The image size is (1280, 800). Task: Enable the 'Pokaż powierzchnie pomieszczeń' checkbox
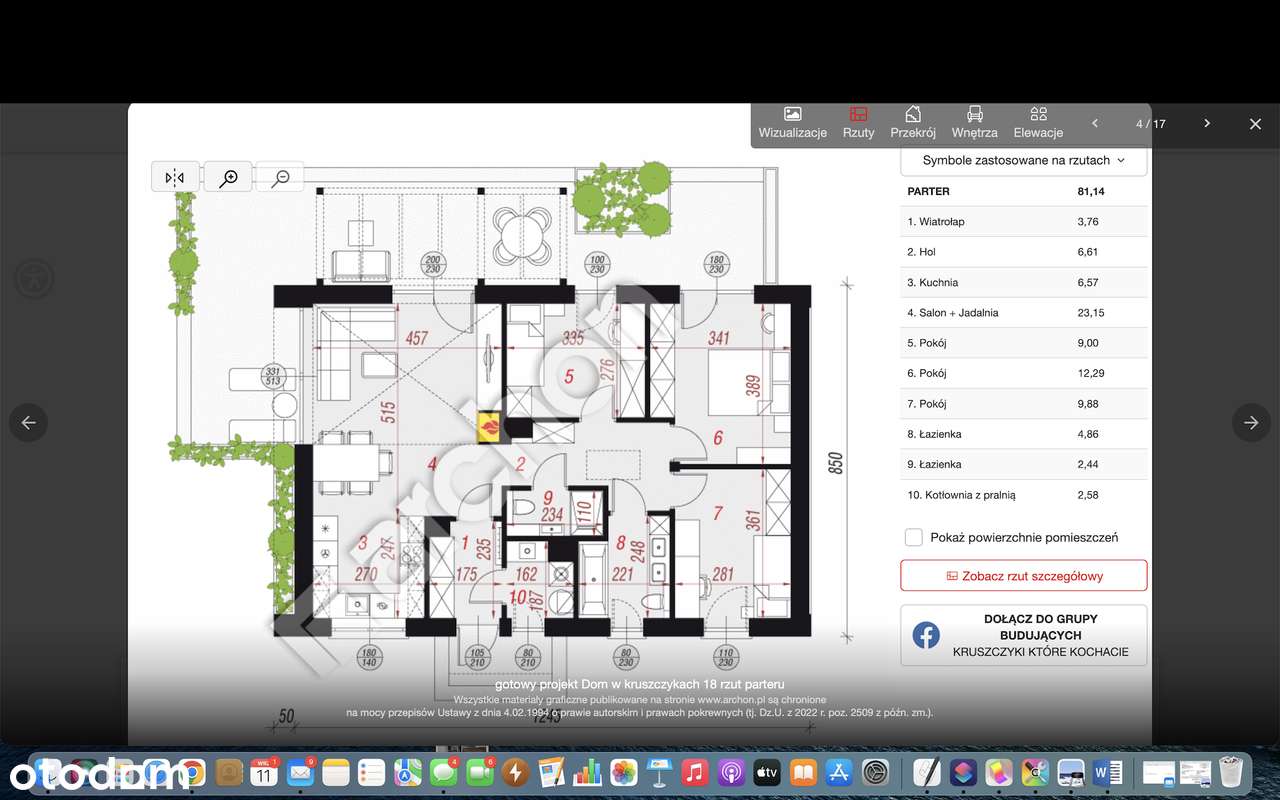coord(914,537)
